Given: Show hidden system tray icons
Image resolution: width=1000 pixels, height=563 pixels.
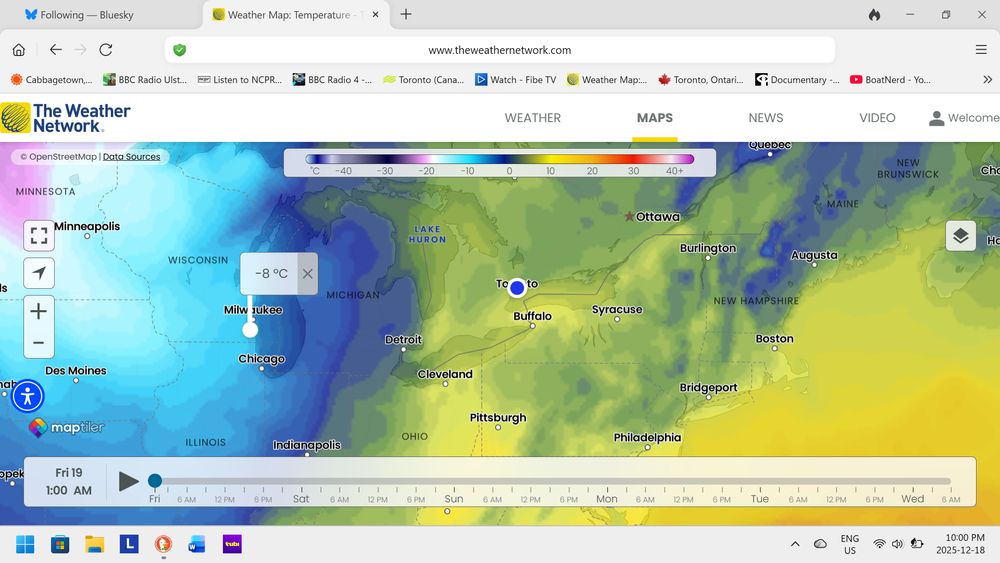Looking at the screenshot, I should [795, 544].
